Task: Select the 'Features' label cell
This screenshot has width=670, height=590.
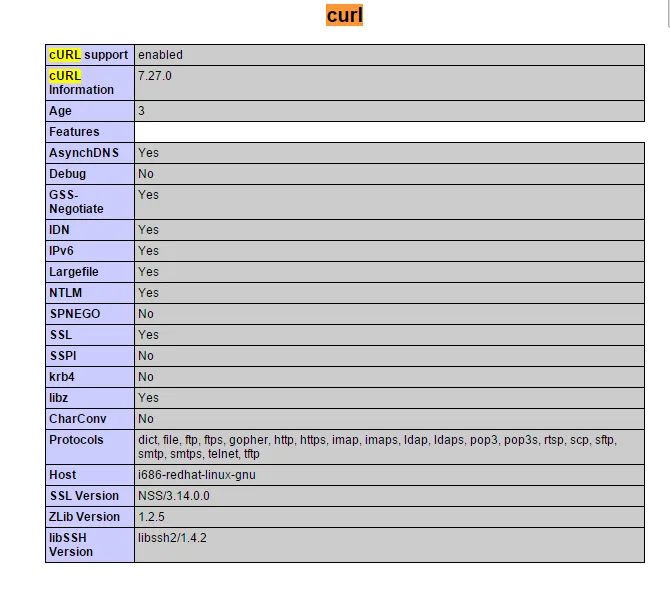Action: tap(90, 132)
